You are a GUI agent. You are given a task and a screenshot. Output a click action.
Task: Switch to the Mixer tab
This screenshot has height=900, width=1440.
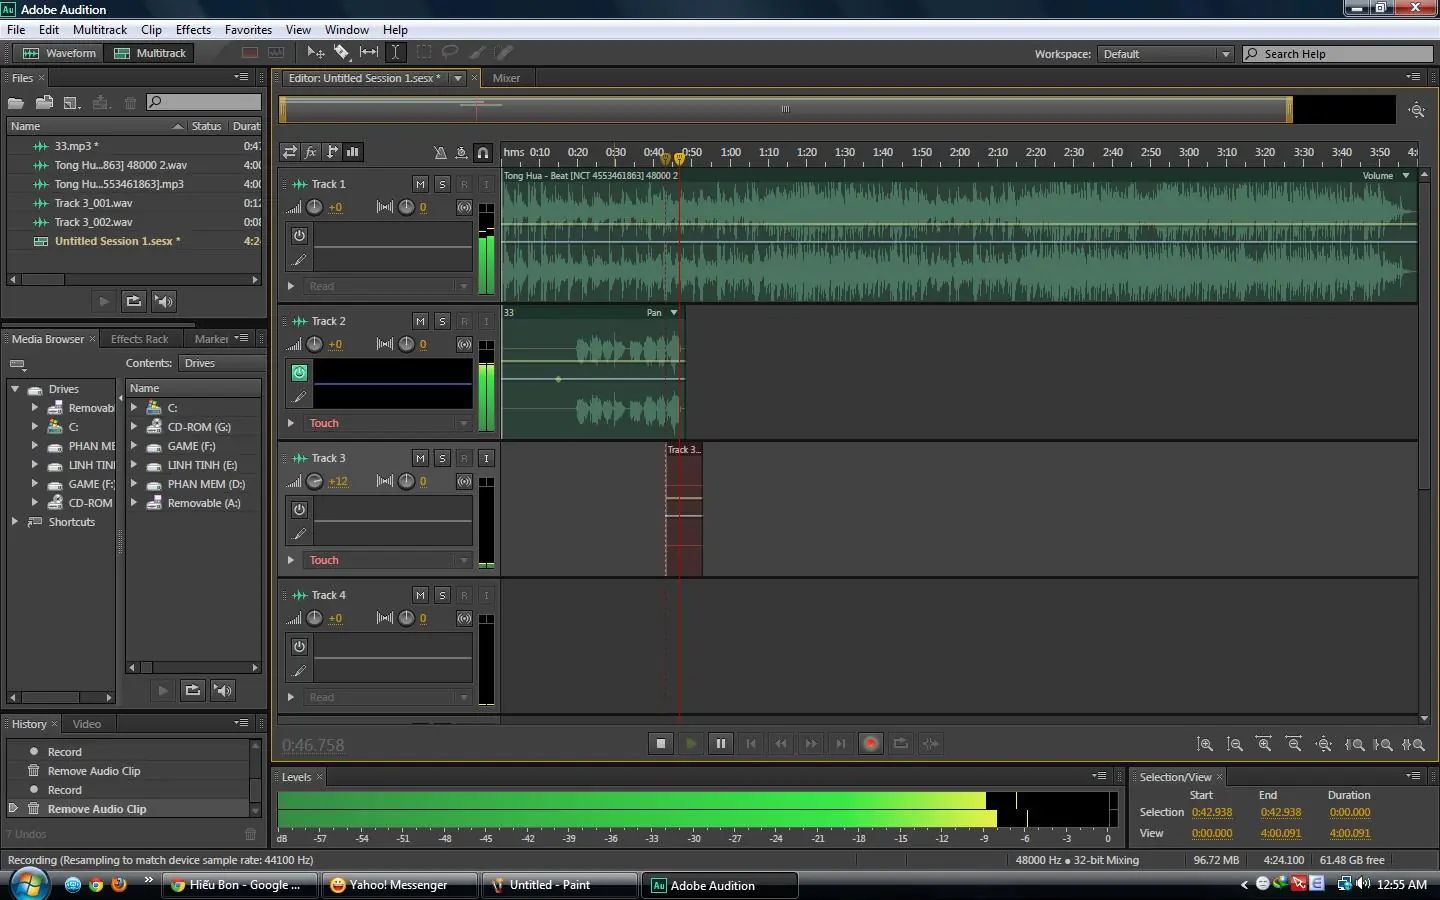(507, 77)
